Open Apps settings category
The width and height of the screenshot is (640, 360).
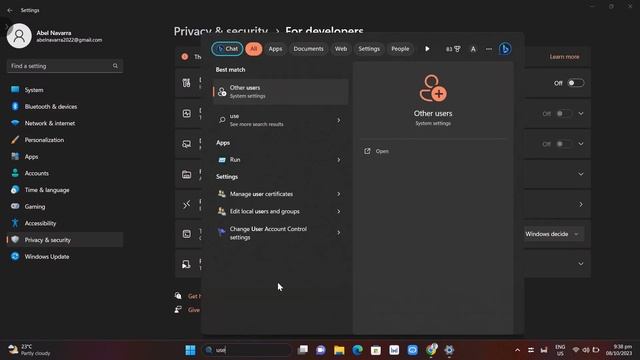click(65, 157)
